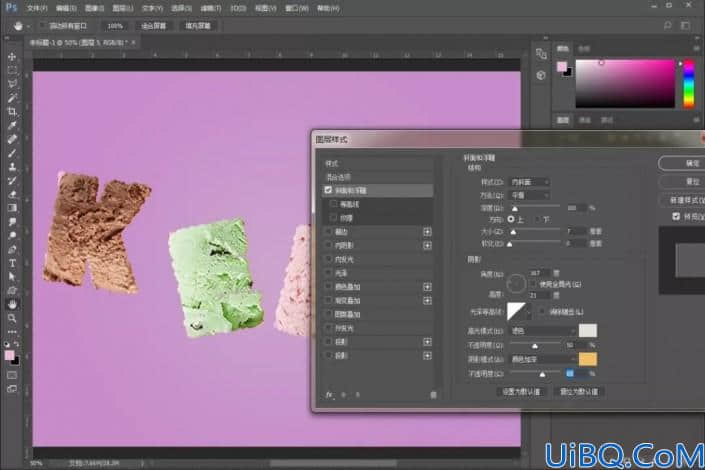The height and width of the screenshot is (470, 705).
Task: Select the History Brush tool
Action: coord(12,180)
